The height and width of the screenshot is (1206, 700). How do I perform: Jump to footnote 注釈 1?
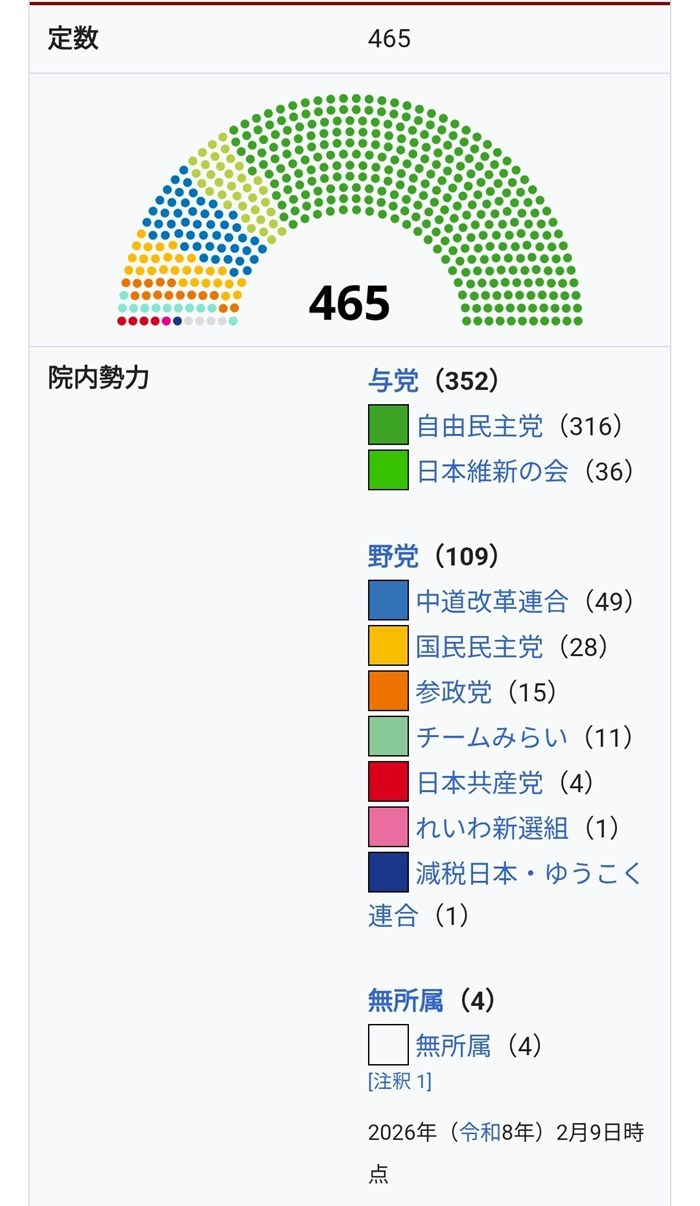pyautogui.click(x=400, y=1081)
